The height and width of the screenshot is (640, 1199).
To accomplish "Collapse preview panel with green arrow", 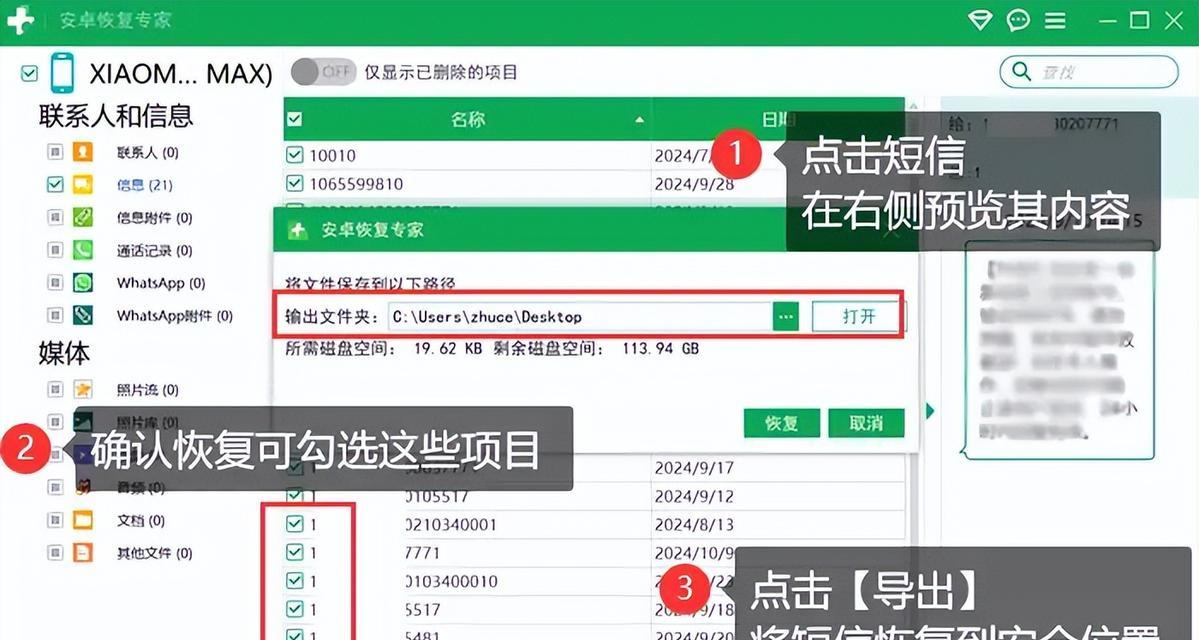I will [930, 411].
